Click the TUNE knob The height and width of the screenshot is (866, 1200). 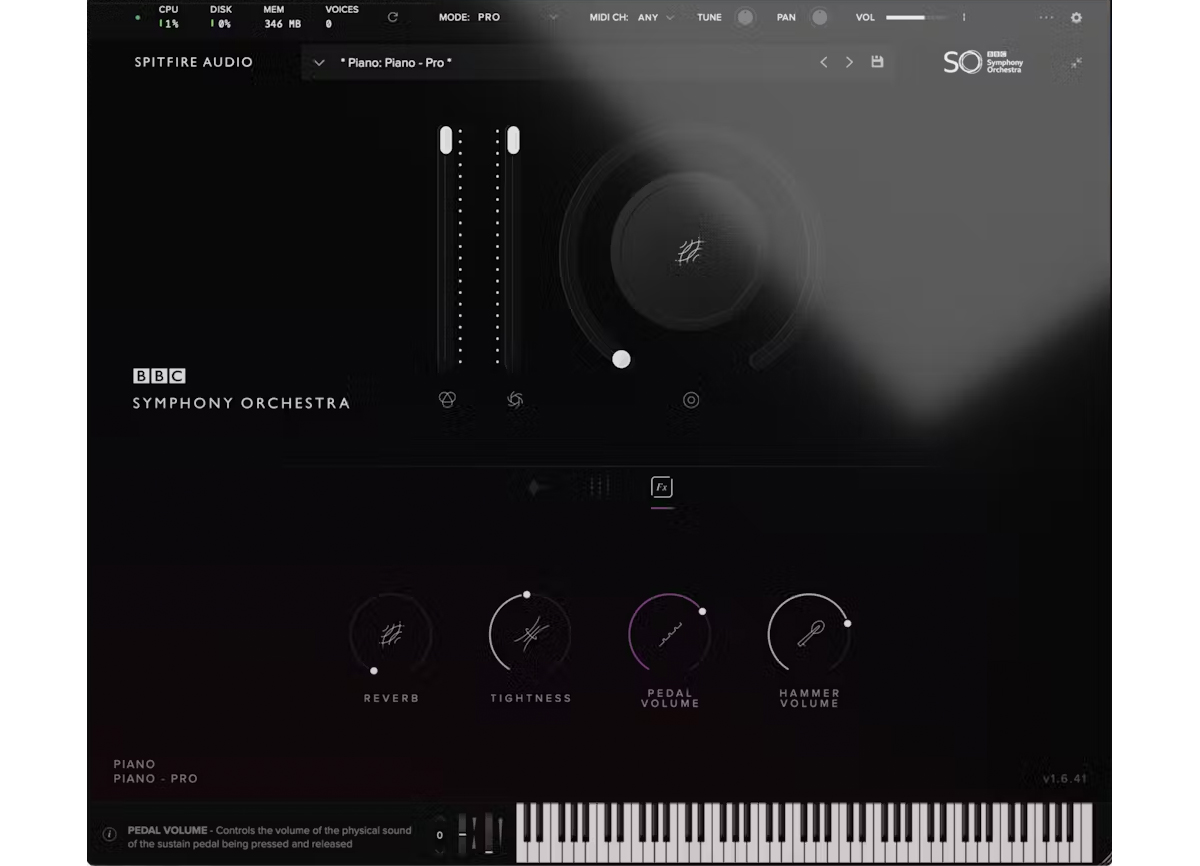click(745, 17)
